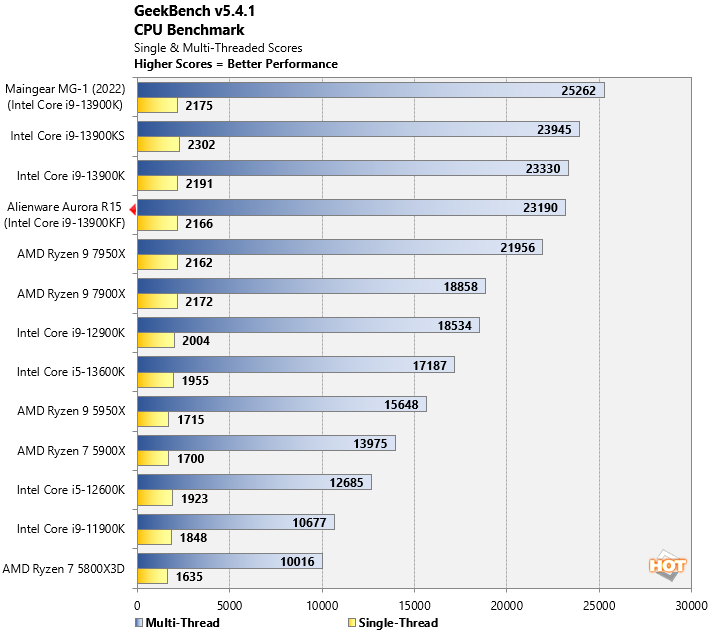Click the value 21956

(x=517, y=247)
